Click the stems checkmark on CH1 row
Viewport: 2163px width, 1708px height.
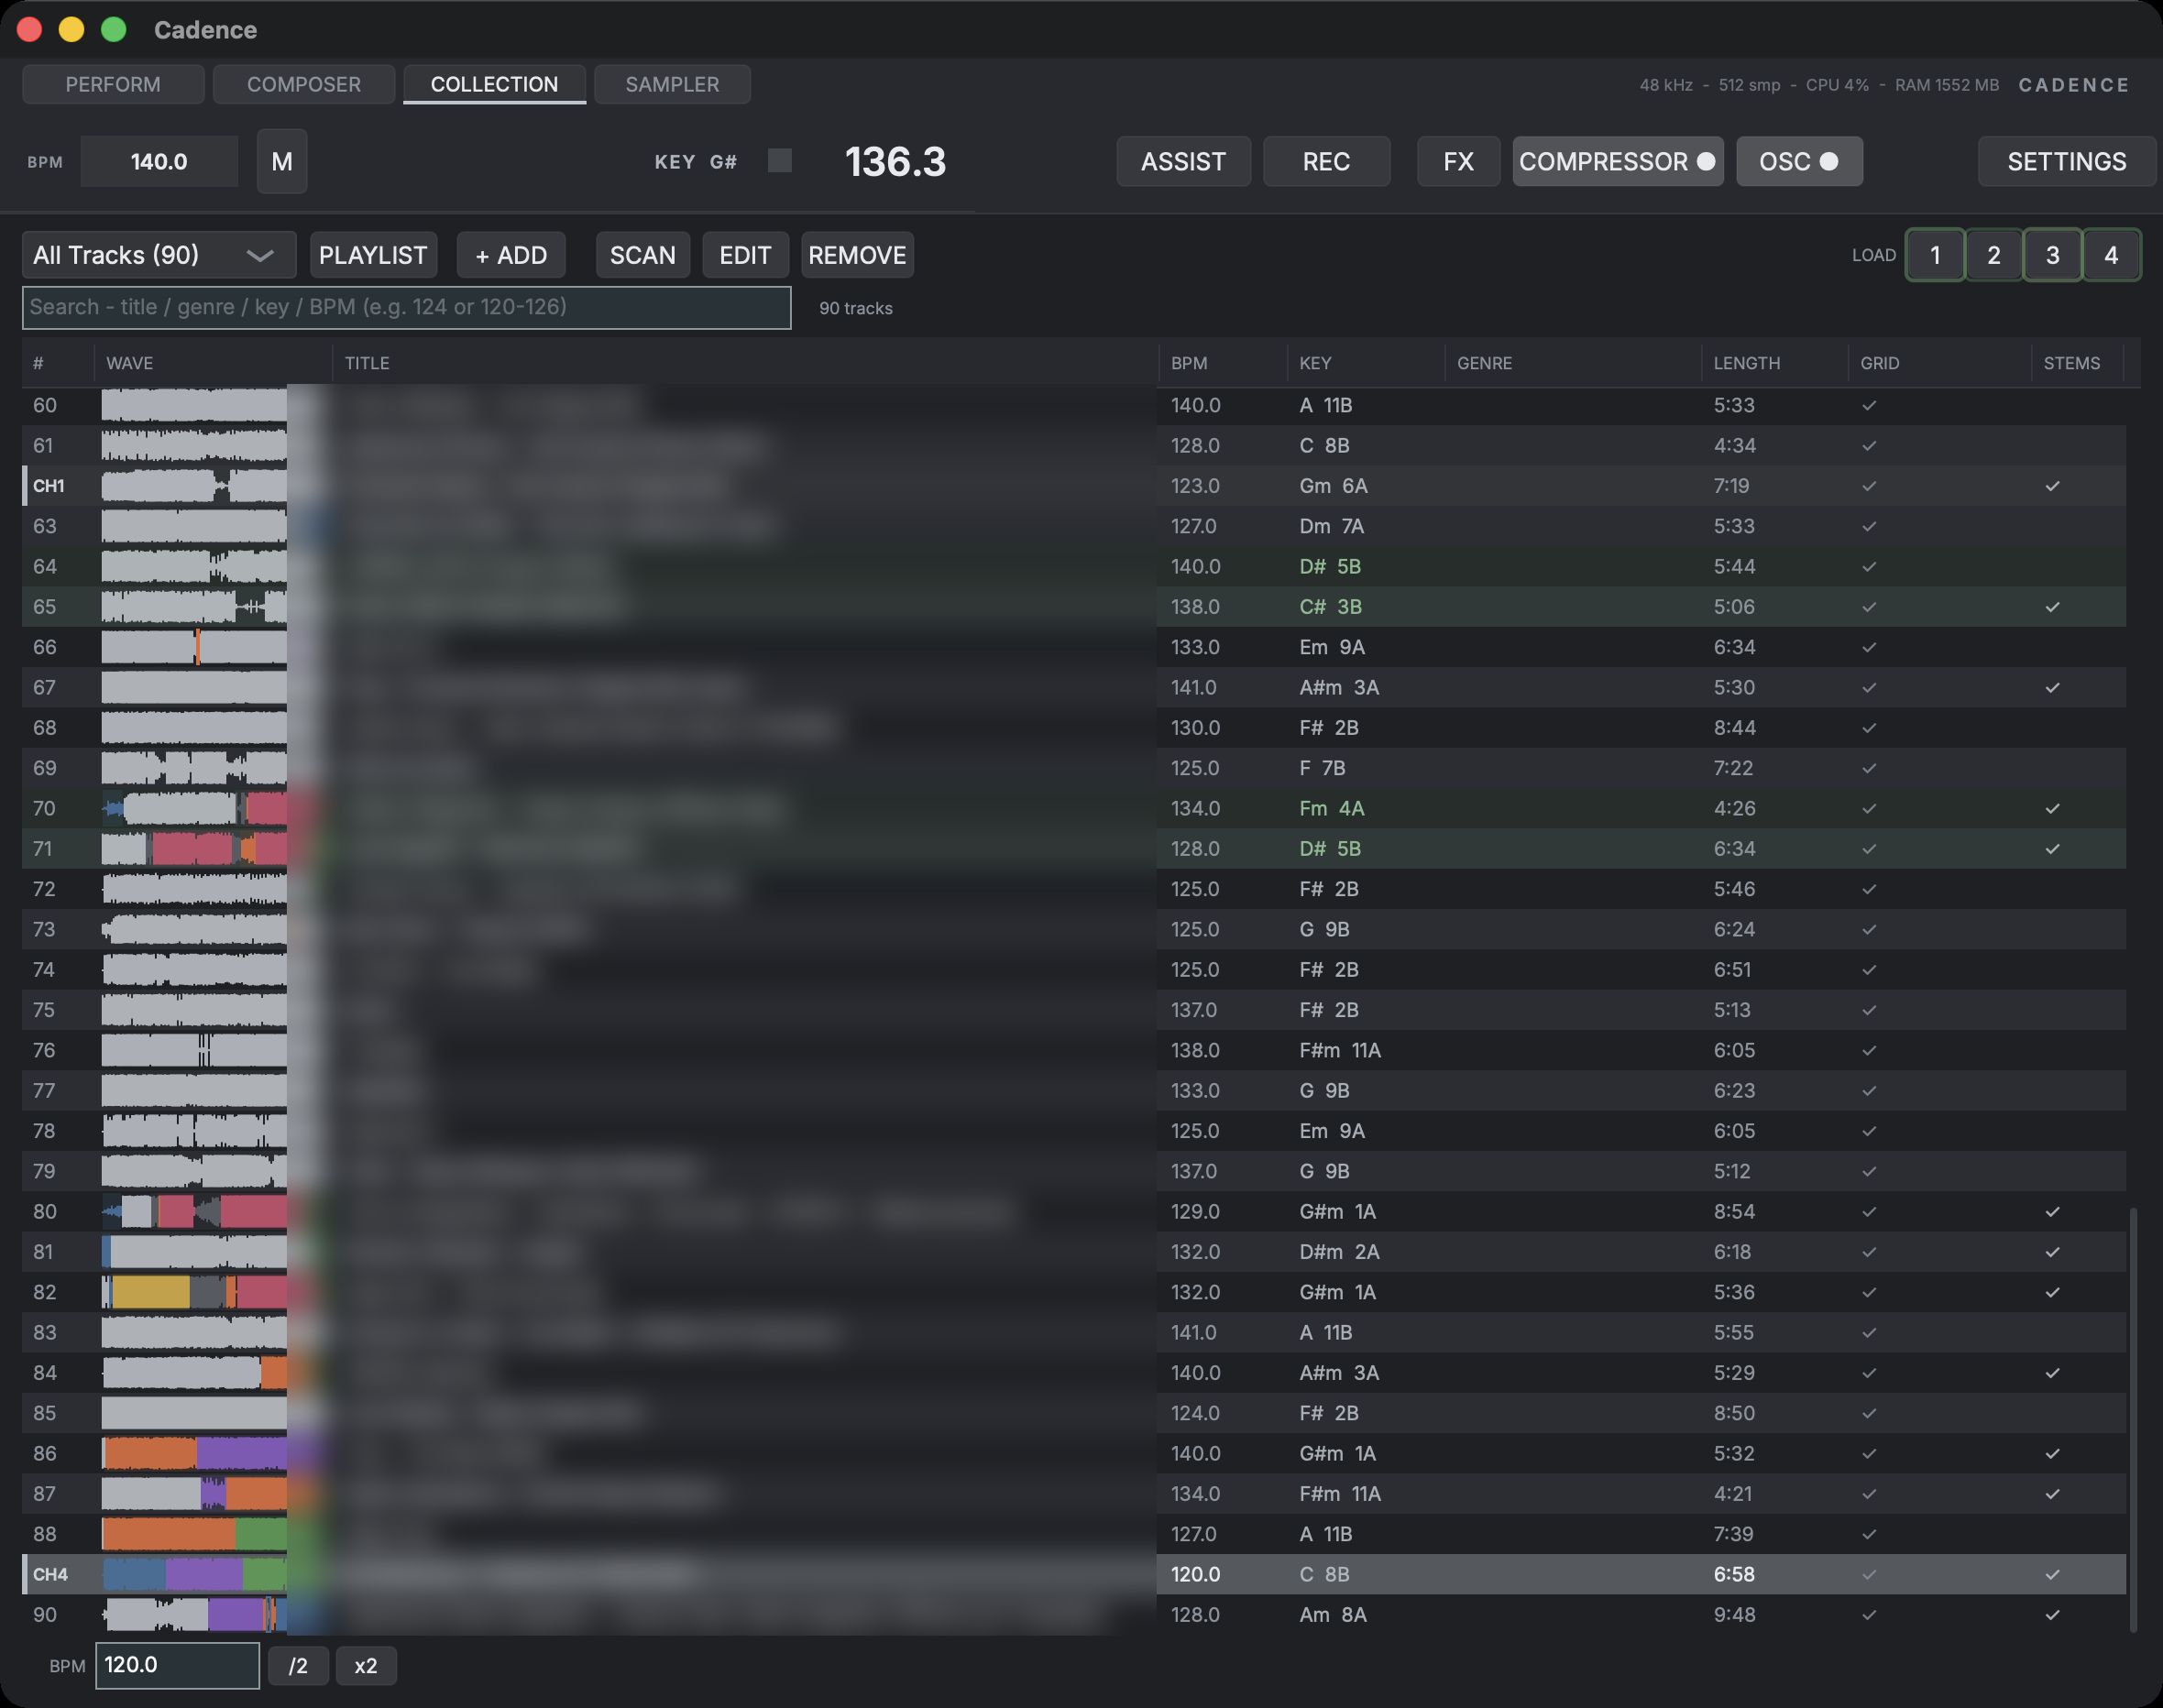(x=2052, y=486)
